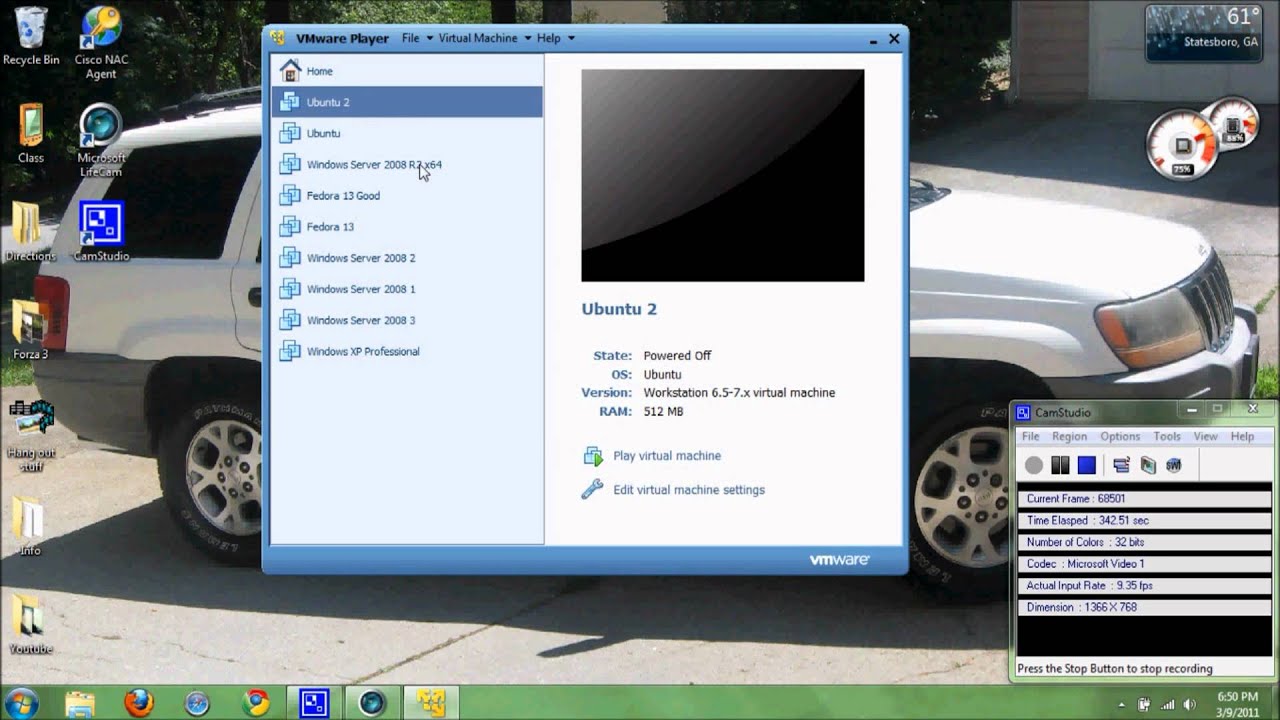Select Windows Server 2008 1 VM
The image size is (1280, 720).
point(407,289)
